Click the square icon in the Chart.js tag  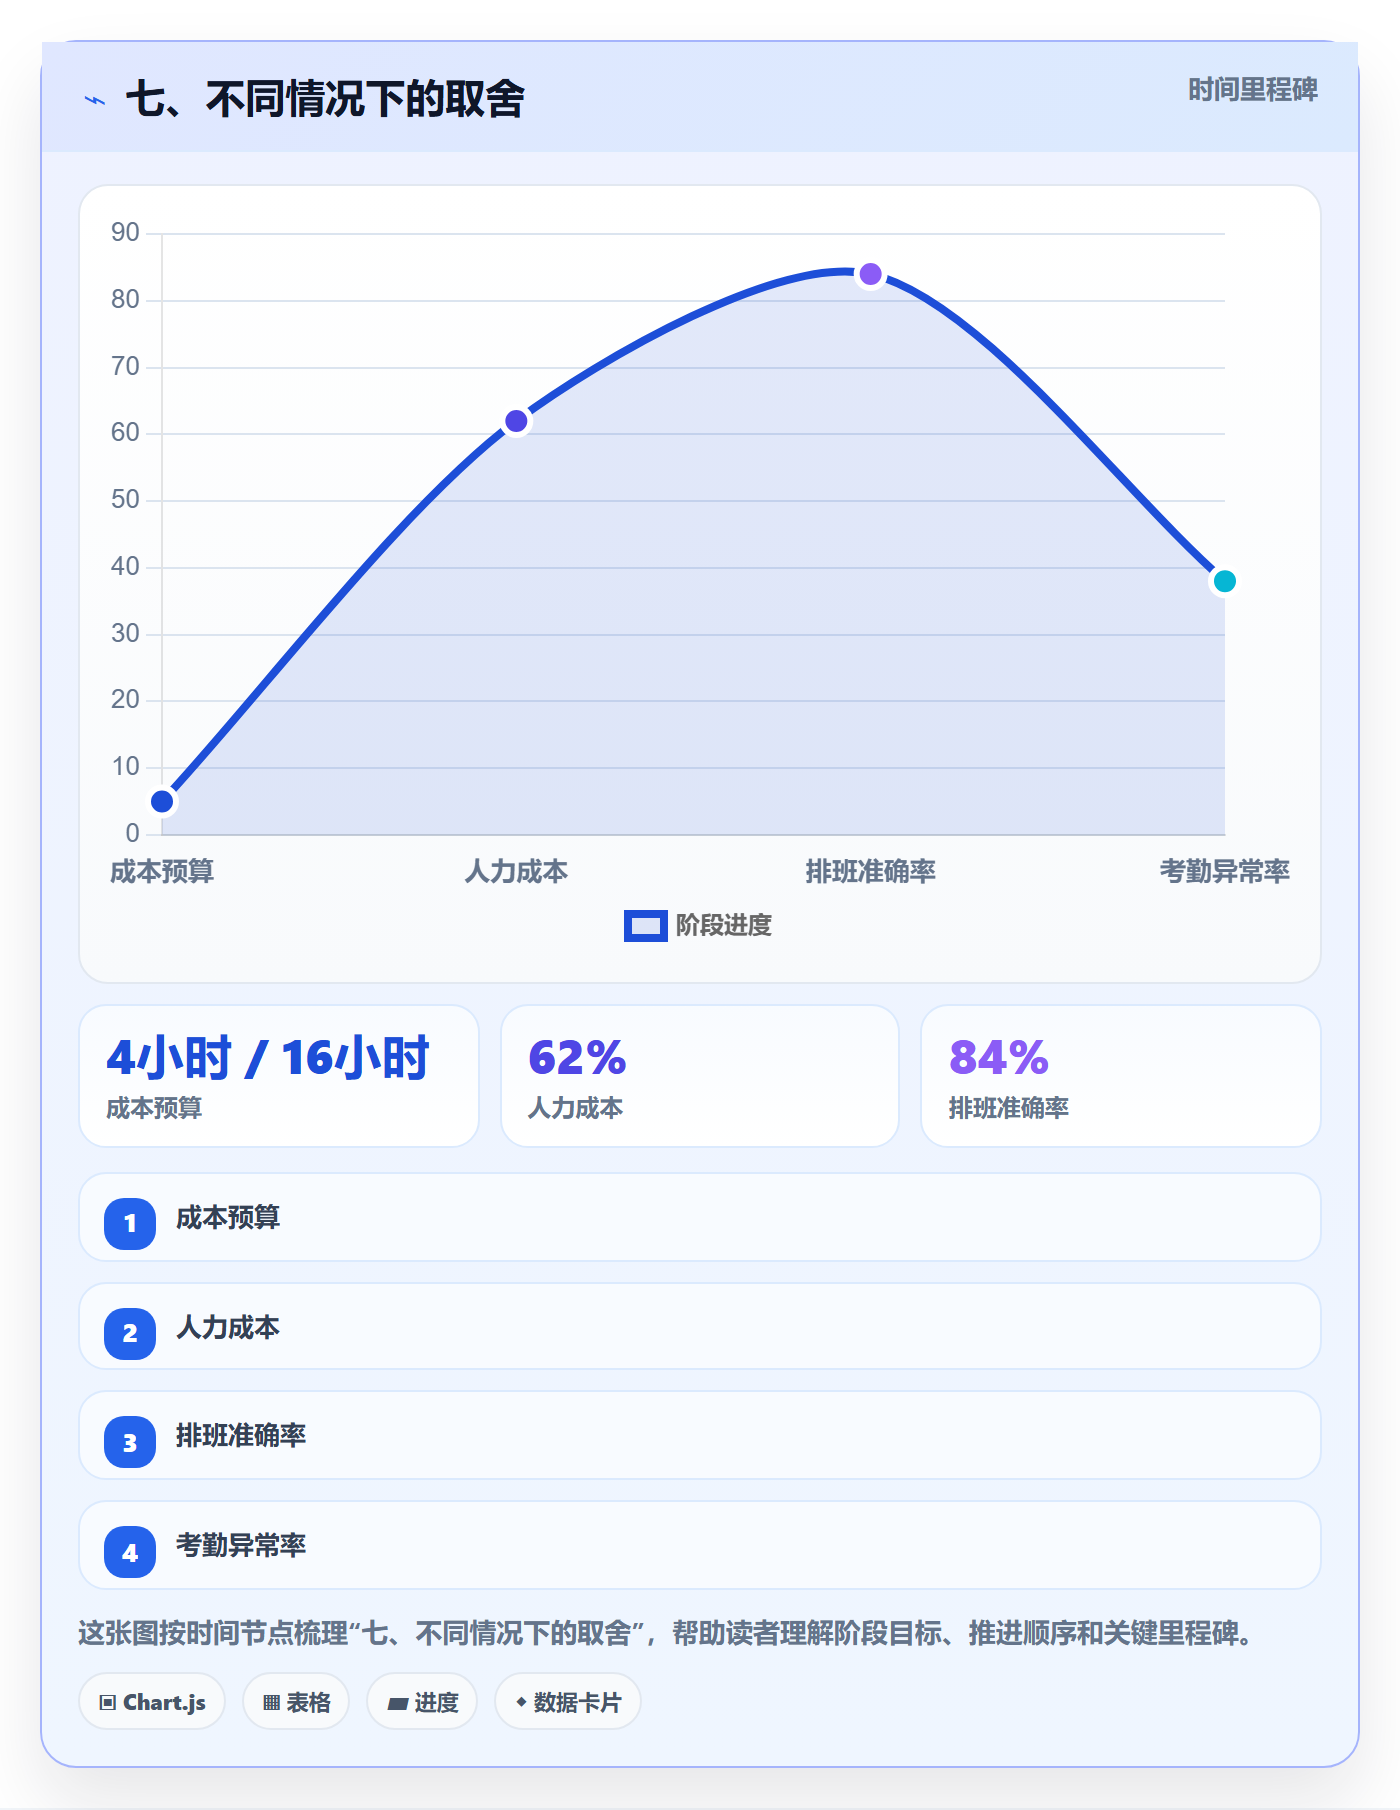point(108,1703)
